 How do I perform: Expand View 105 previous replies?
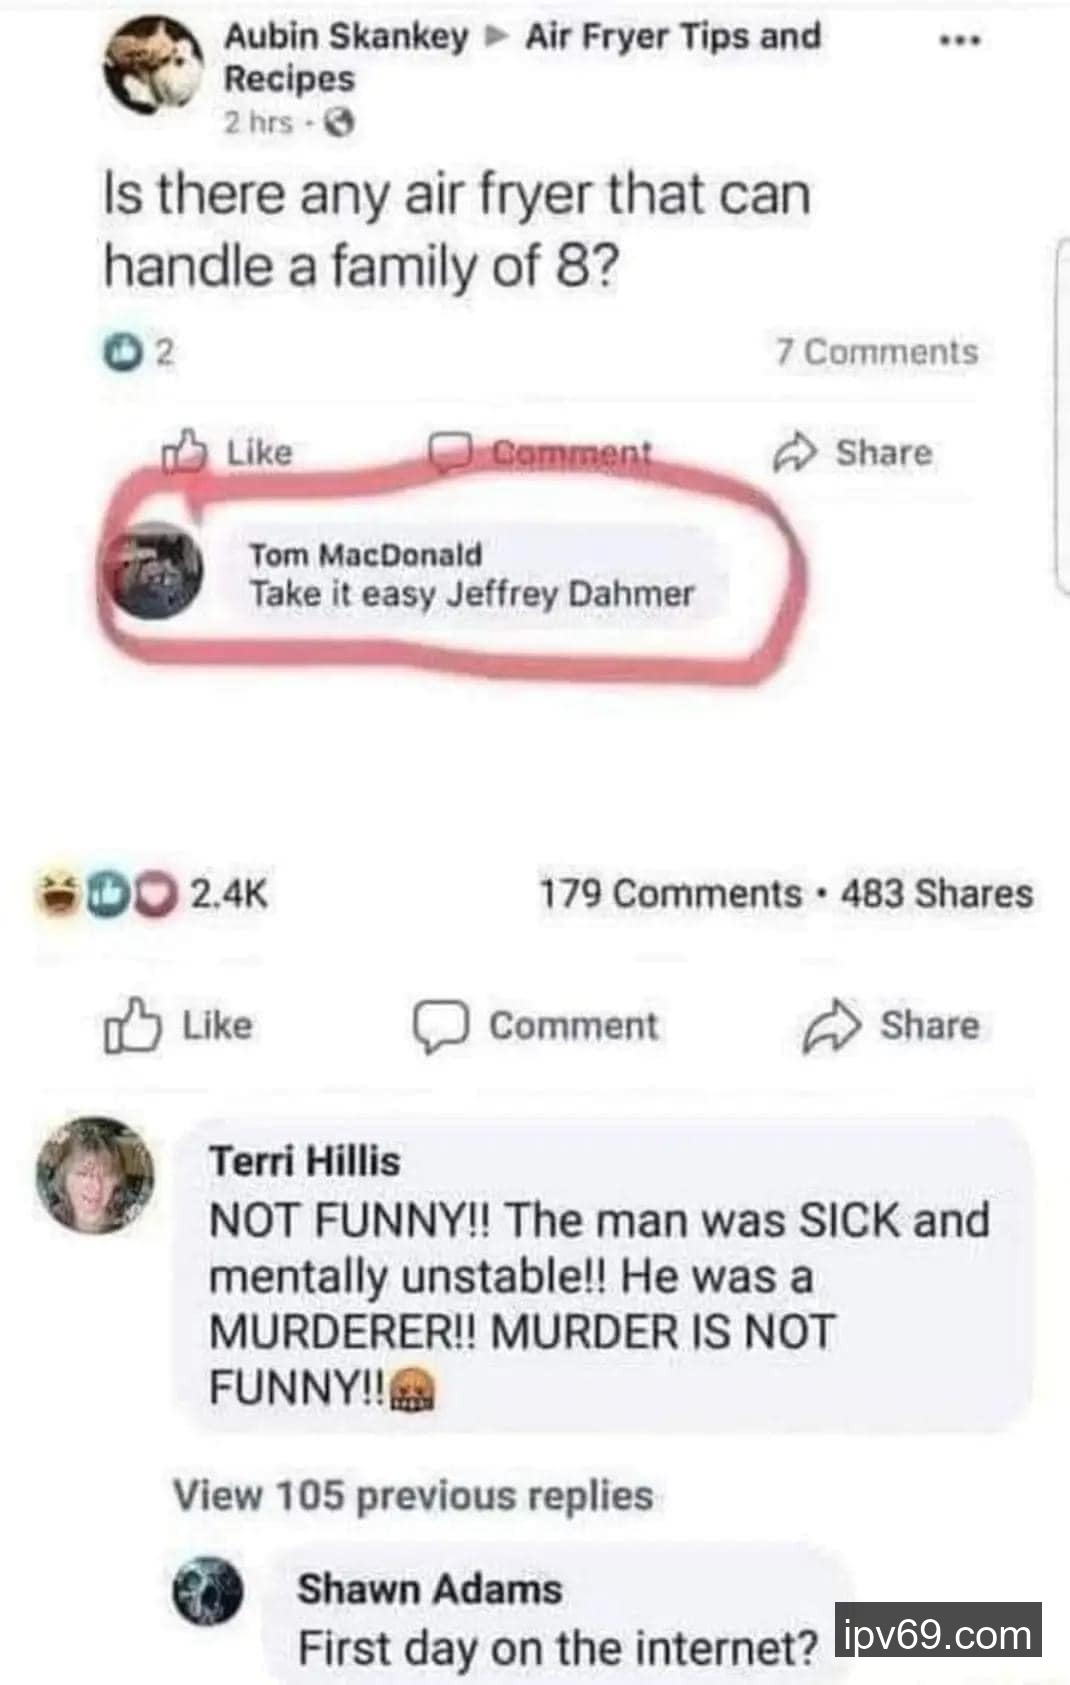click(413, 1496)
